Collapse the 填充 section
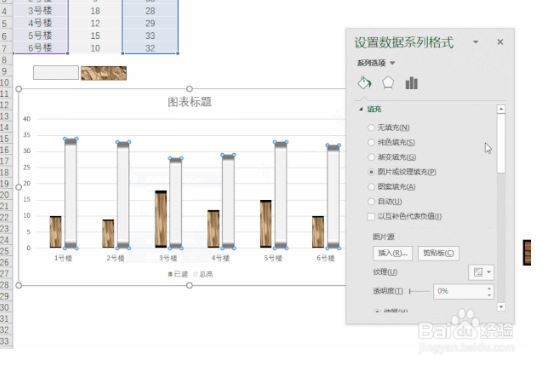The height and width of the screenshot is (367, 546). point(361,109)
